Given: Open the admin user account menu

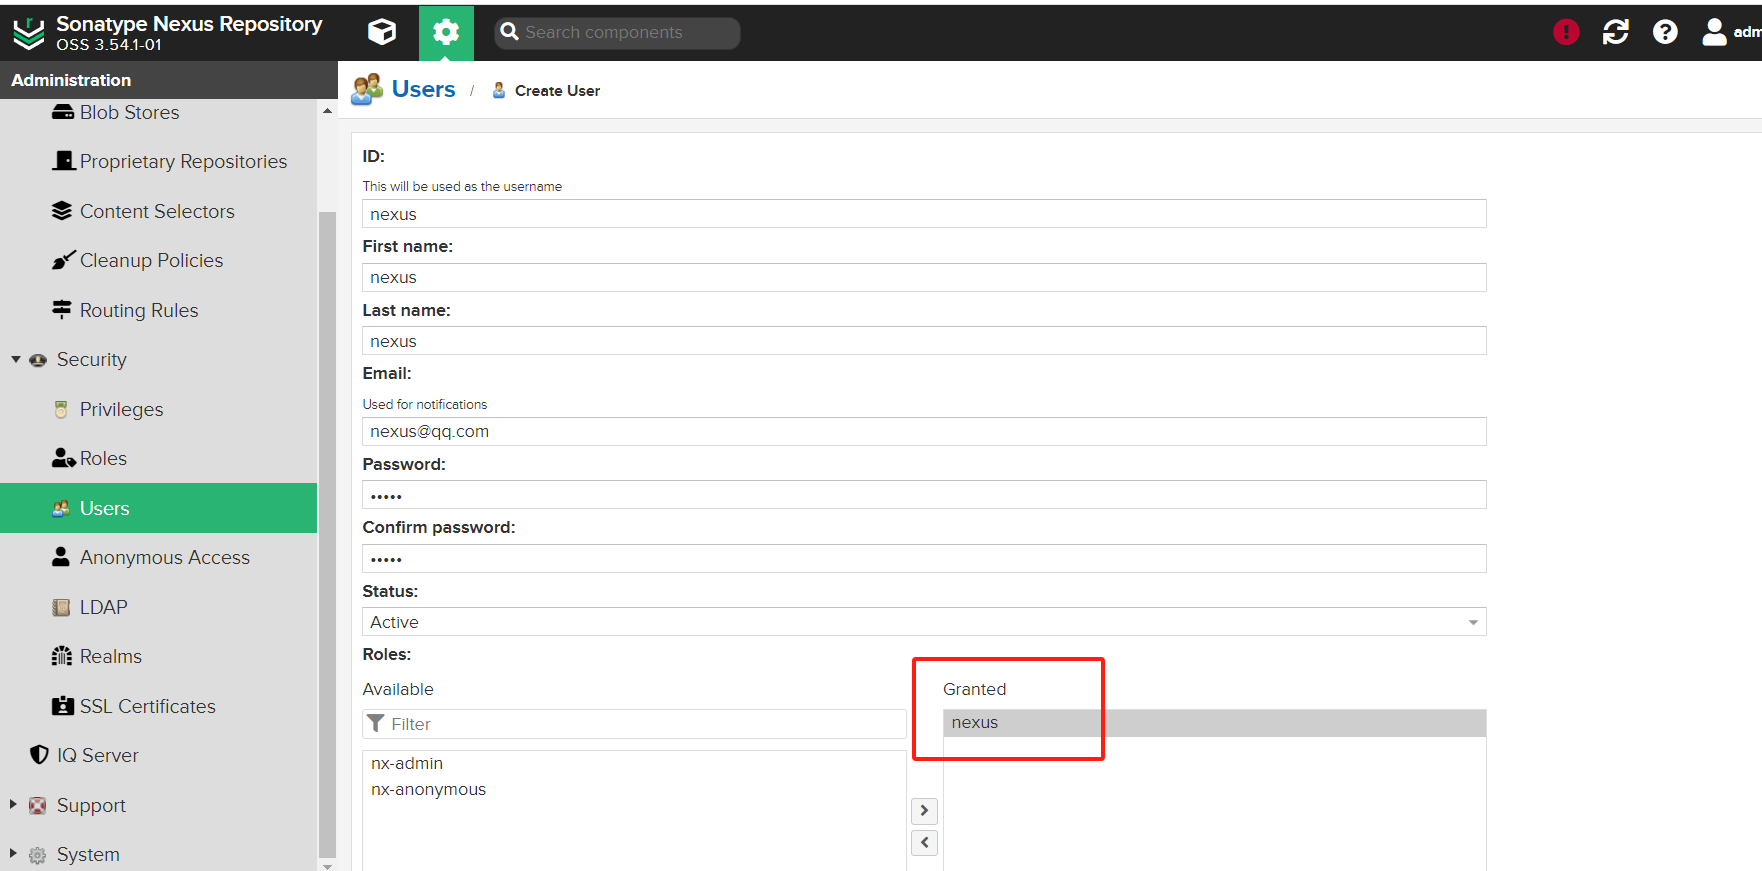Looking at the screenshot, I should pyautogui.click(x=1731, y=32).
